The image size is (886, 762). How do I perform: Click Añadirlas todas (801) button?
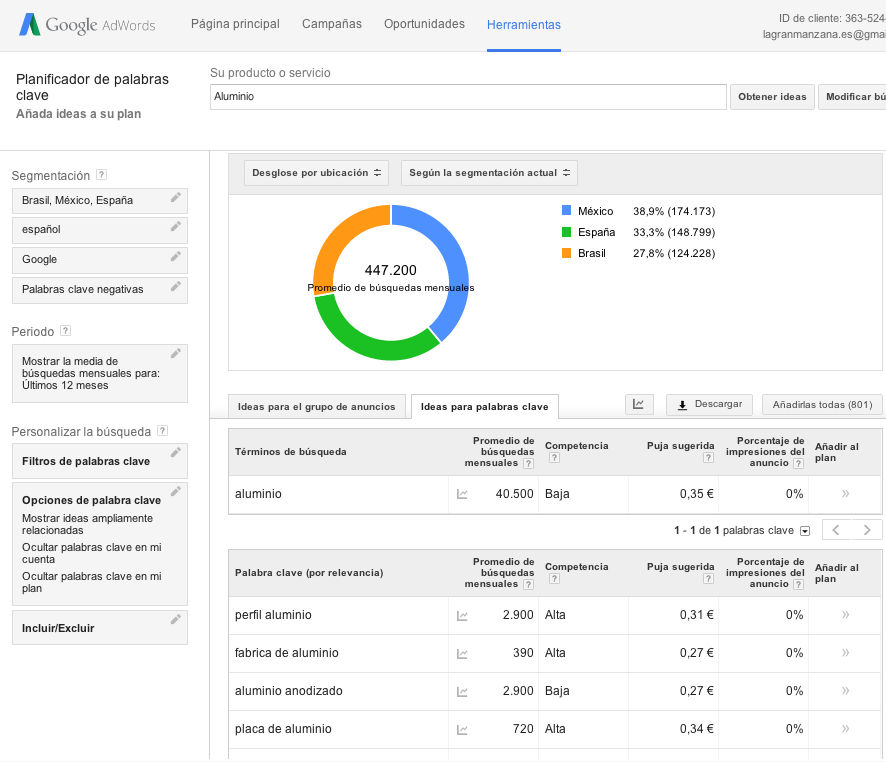[821, 404]
